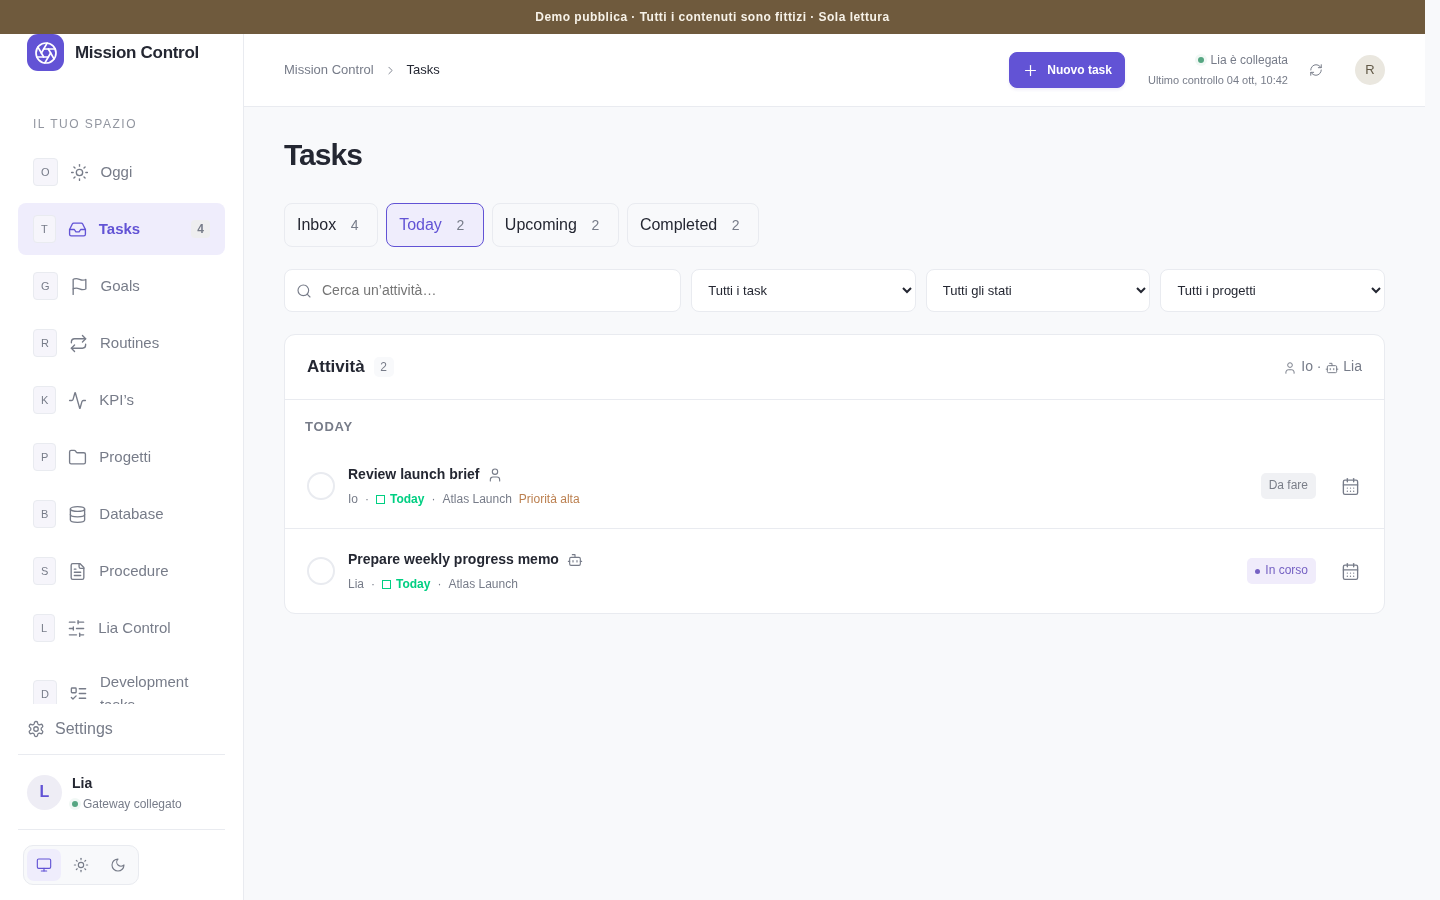Screen dimensions: 1440x900
Task: Select the Today tab
Action: pyautogui.click(x=435, y=225)
